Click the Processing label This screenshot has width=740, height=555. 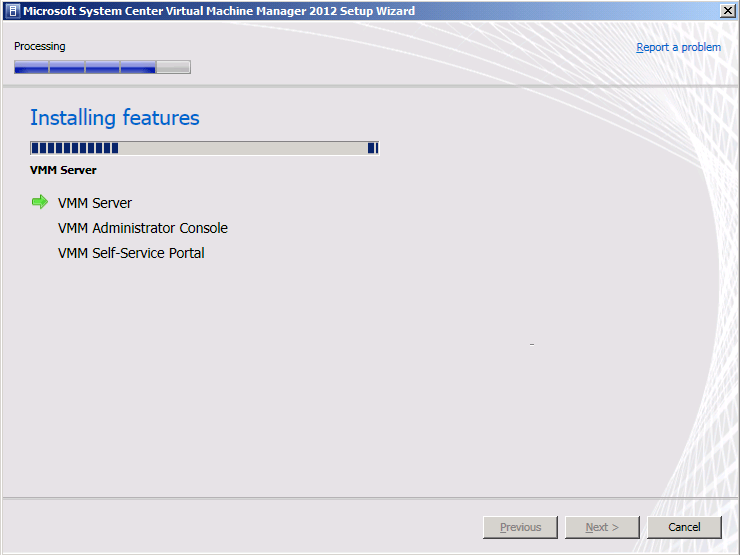(x=40, y=46)
